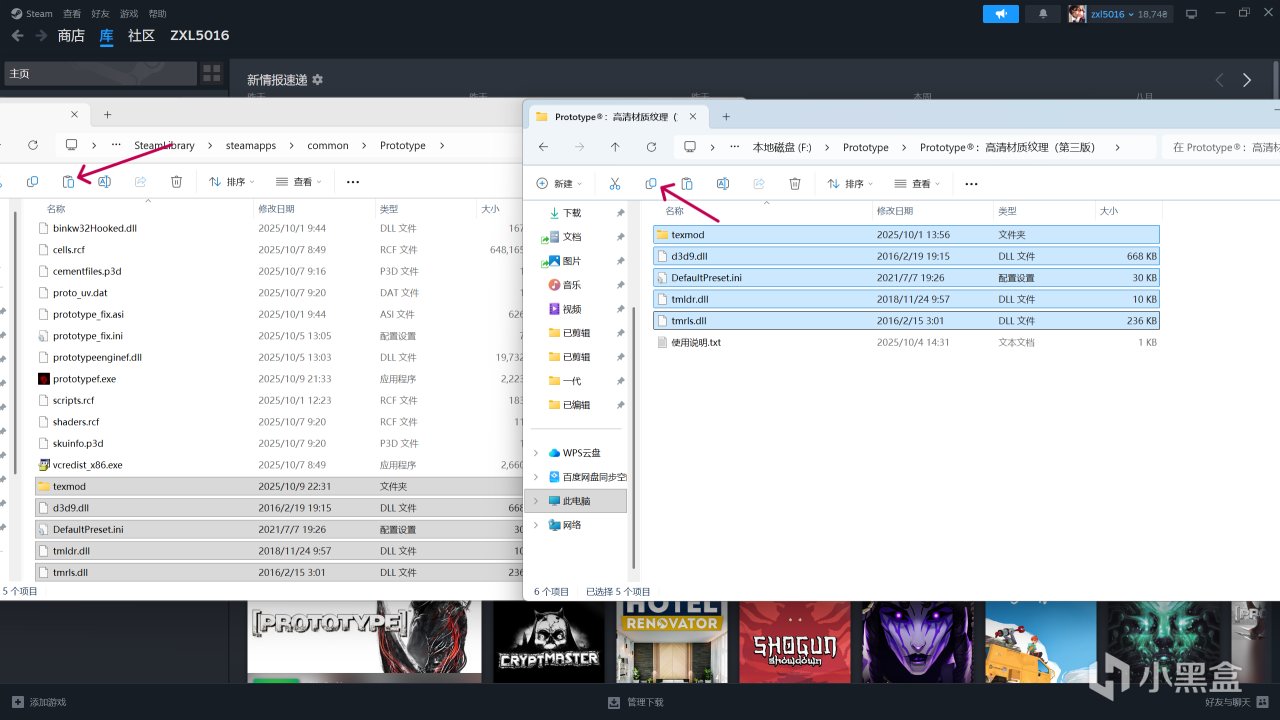
Task: Click the Steam library grid view icon
Action: pyautogui.click(x=211, y=73)
